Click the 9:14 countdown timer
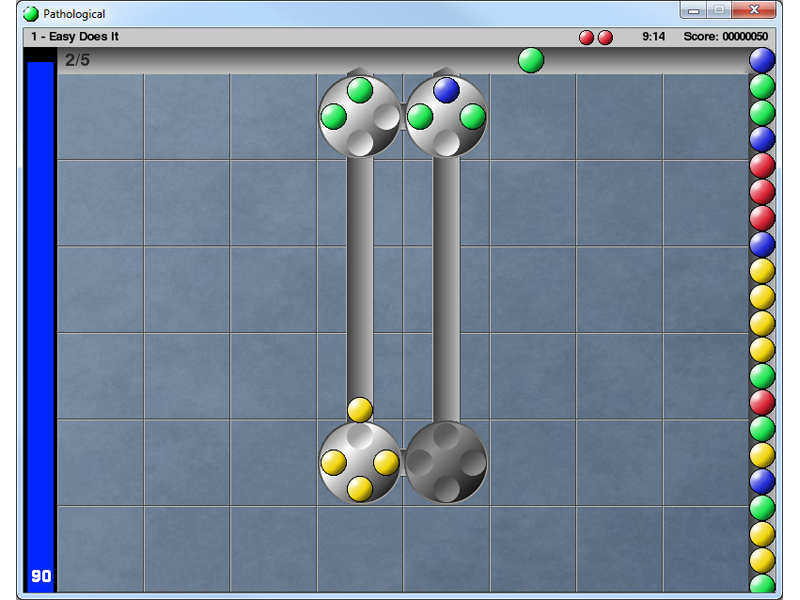The image size is (800, 600). tap(653, 37)
